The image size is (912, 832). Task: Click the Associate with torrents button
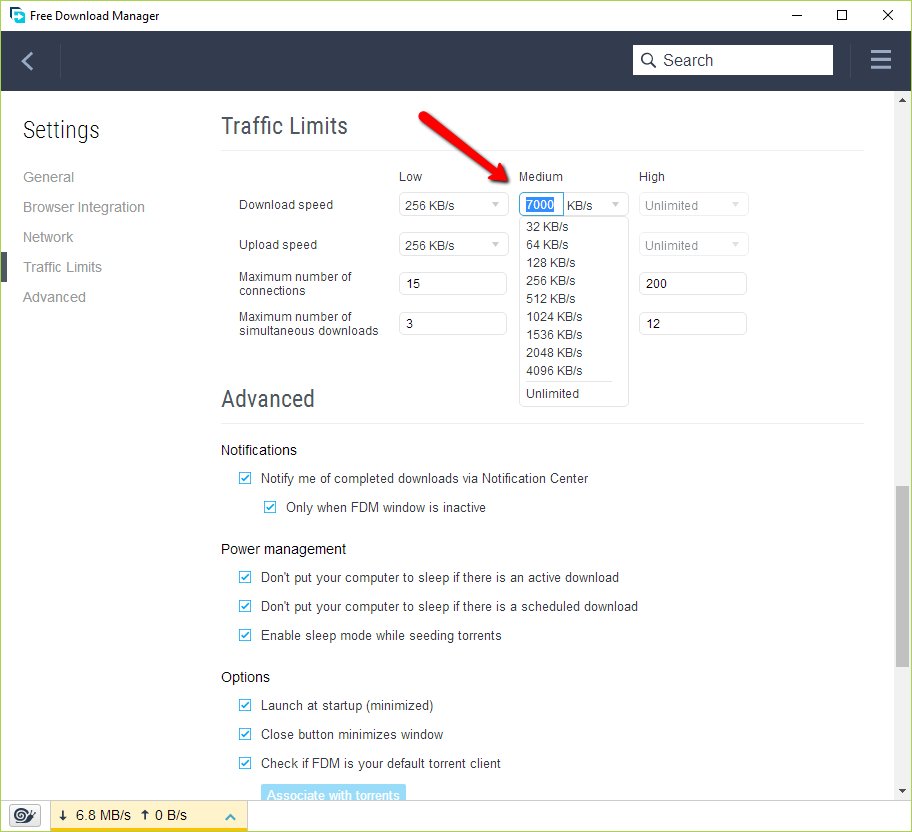[333, 793]
